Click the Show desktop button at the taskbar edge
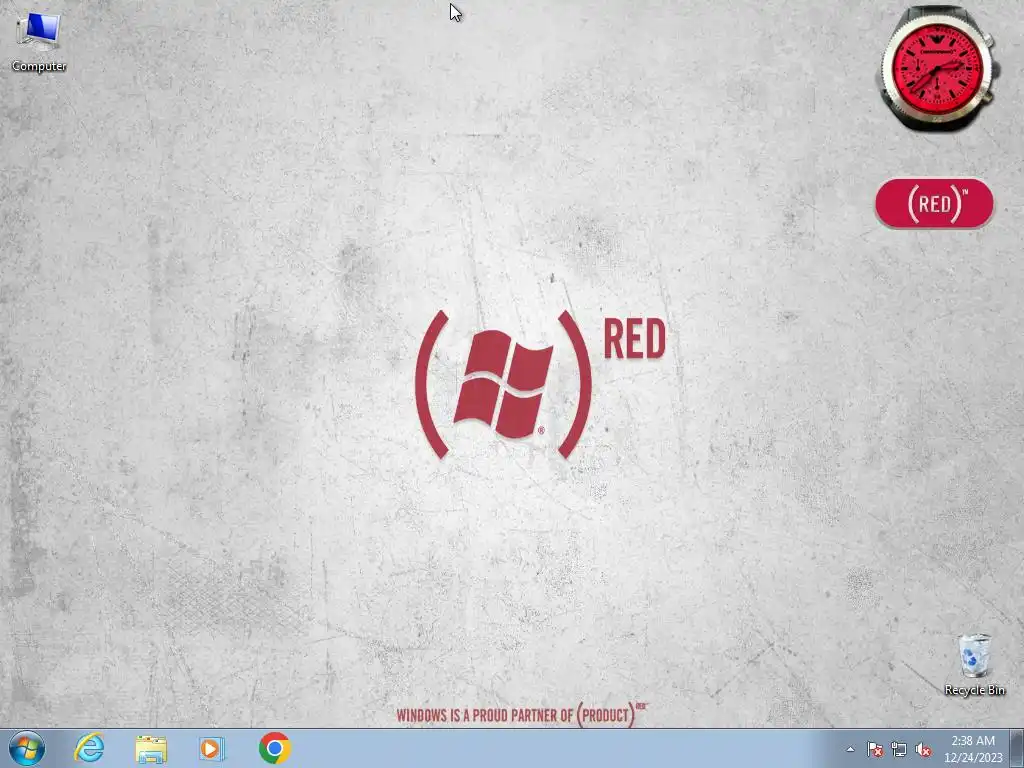This screenshot has height=768, width=1024. click(1017, 749)
